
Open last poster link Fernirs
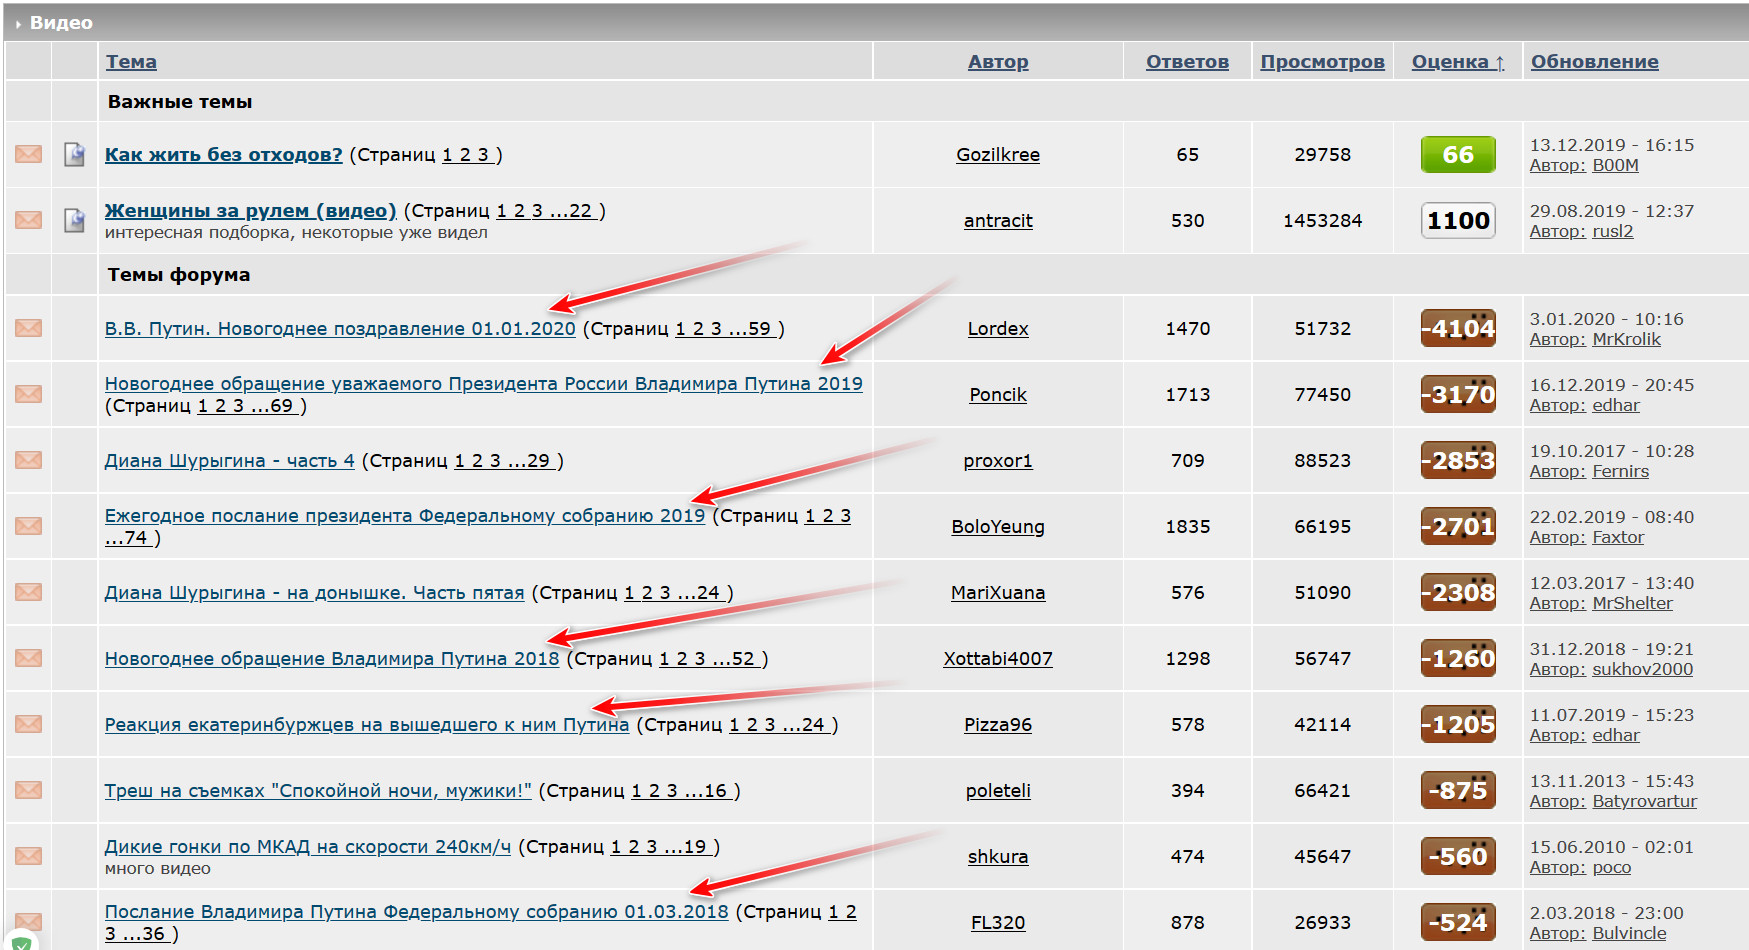pyautogui.click(x=1620, y=471)
